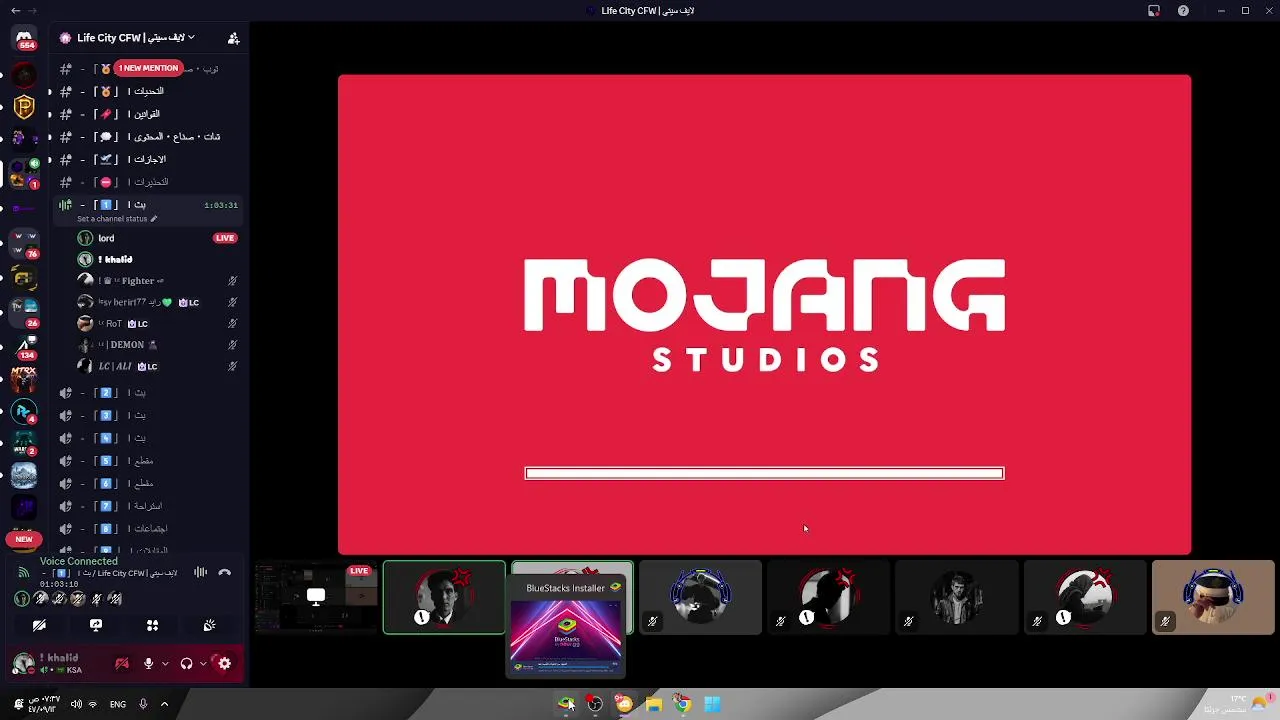Image resolution: width=1280 pixels, height=720 pixels.
Task: Click Set a channel status link
Action: click(116, 219)
